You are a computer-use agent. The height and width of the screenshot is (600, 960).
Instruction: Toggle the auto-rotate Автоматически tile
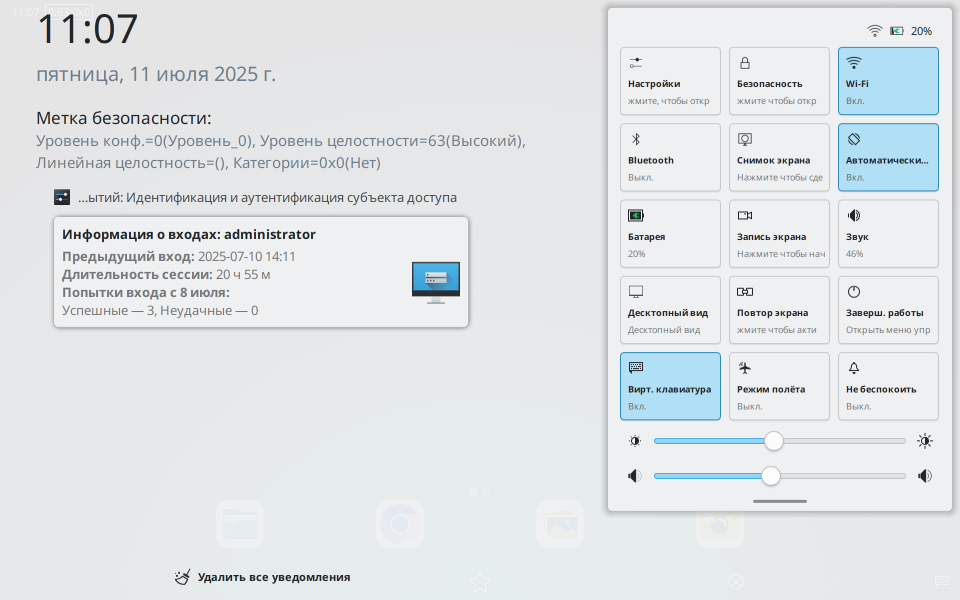click(888, 157)
